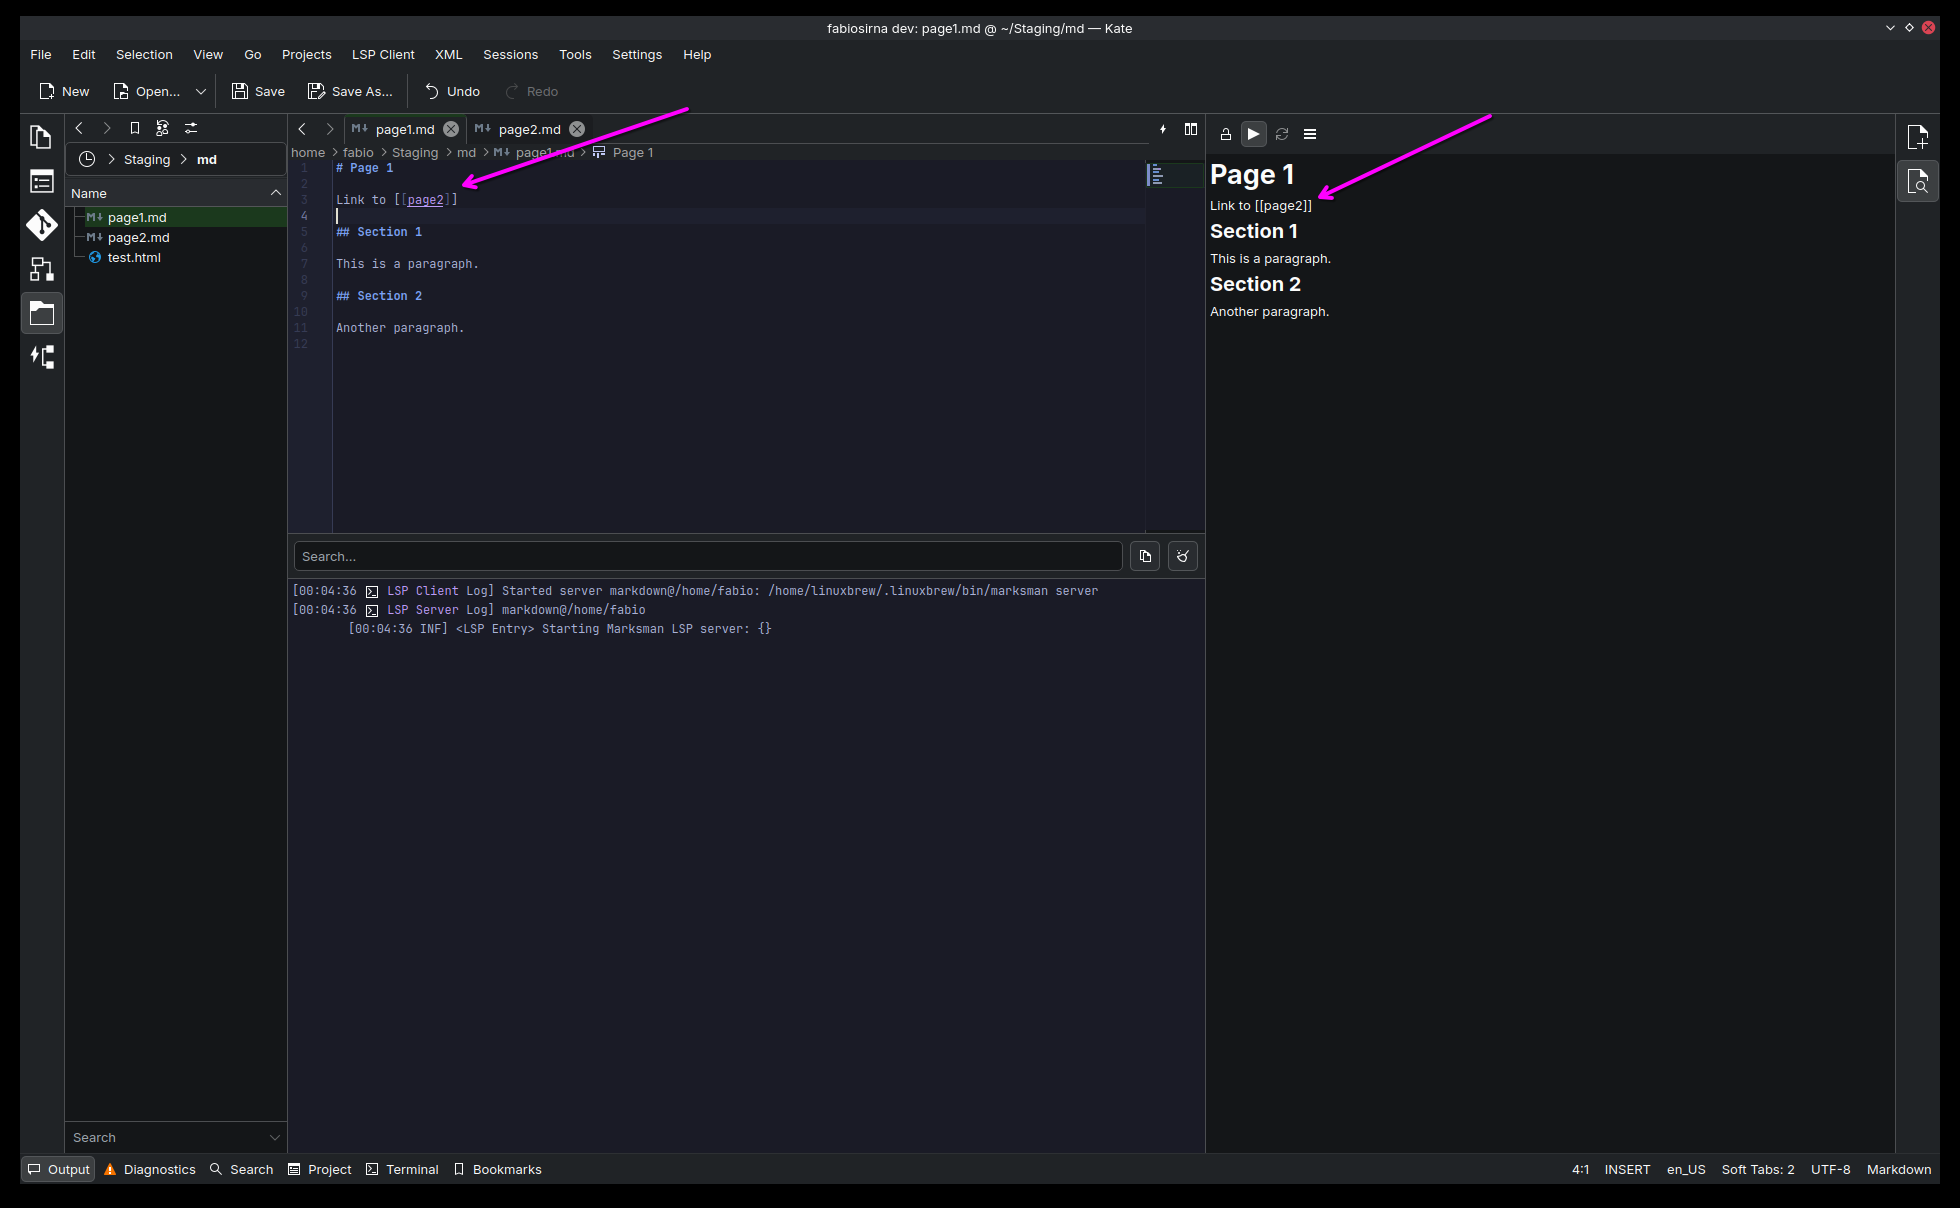
Task: Toggle Name column sort order arrow
Action: [276, 193]
